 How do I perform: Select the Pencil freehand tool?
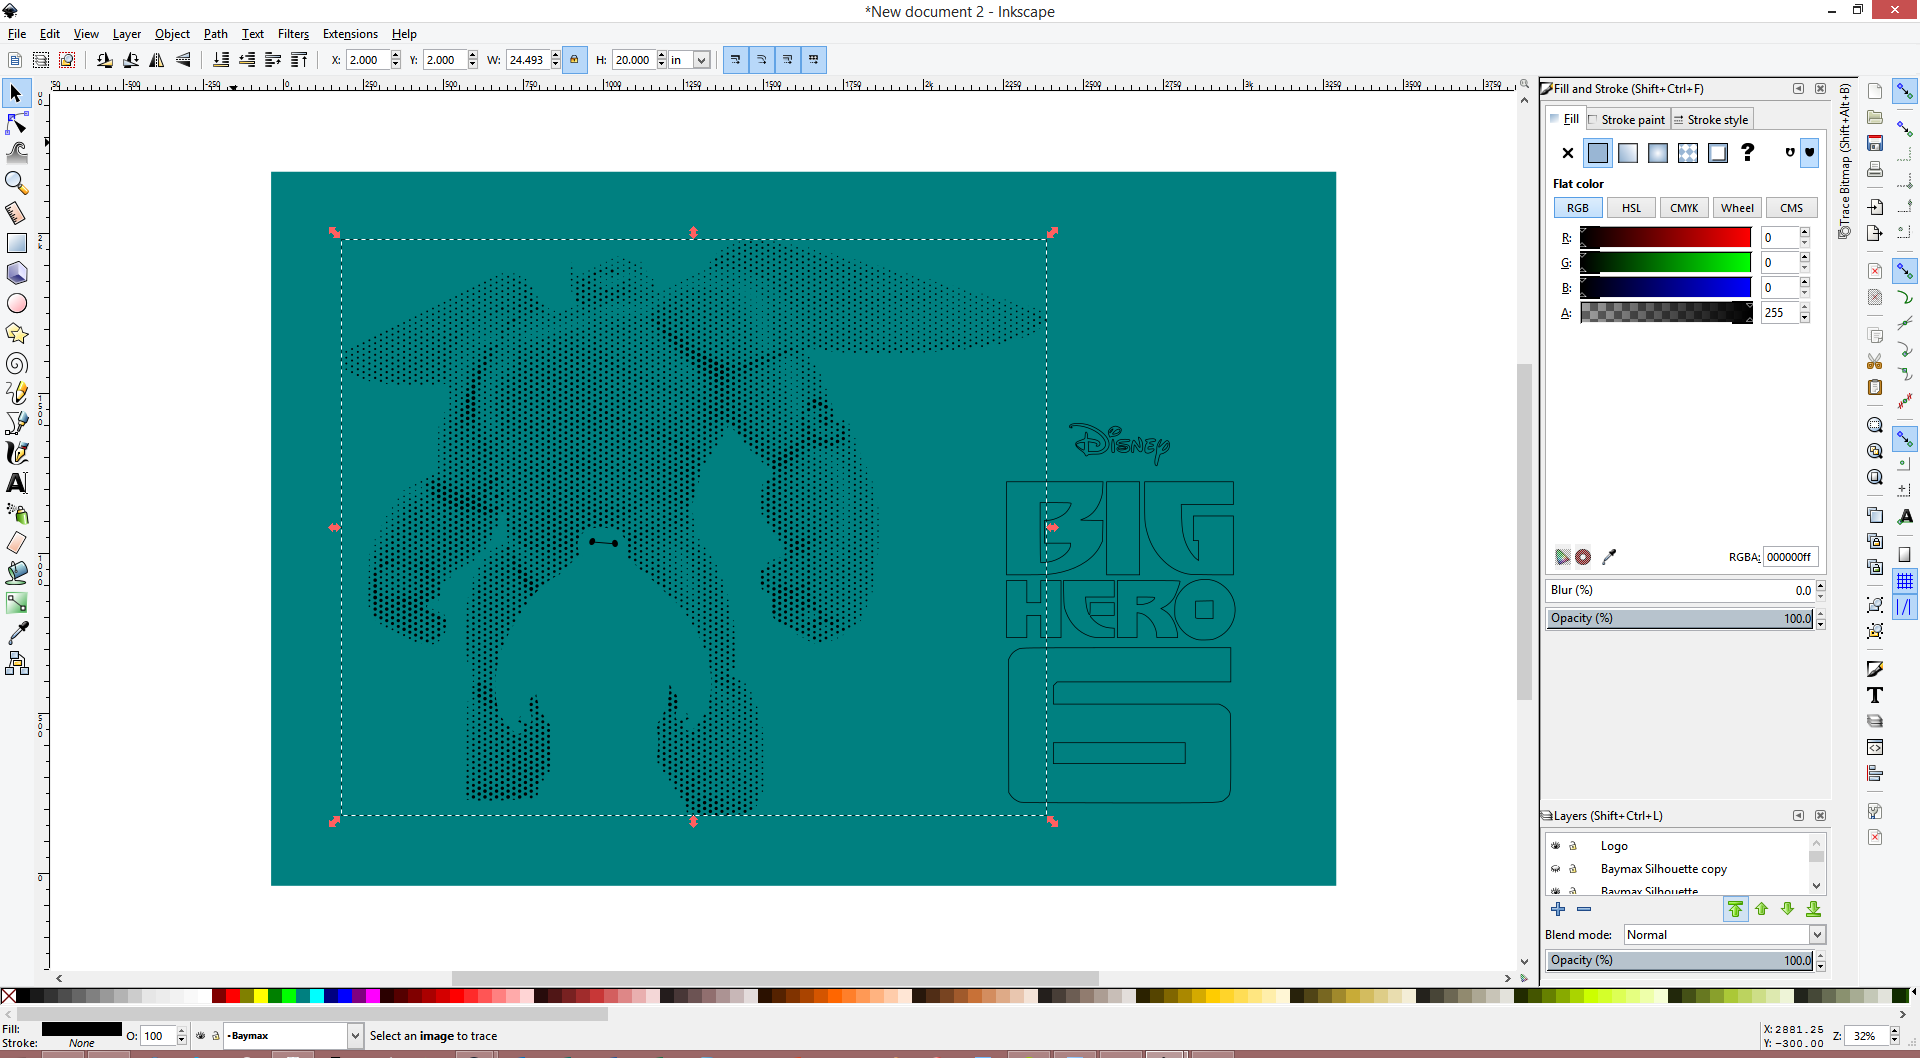16,393
